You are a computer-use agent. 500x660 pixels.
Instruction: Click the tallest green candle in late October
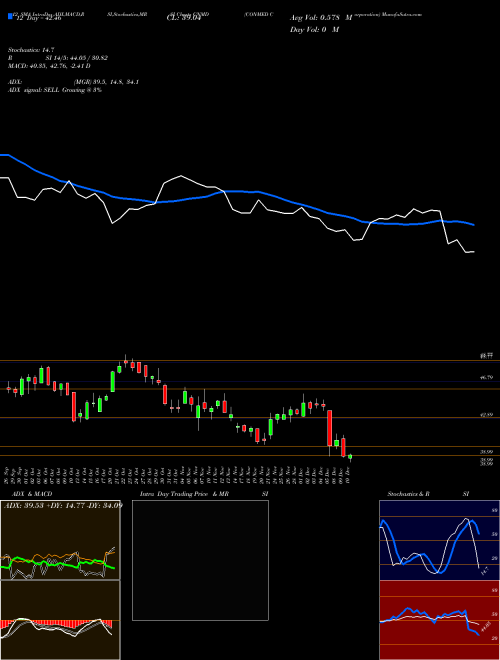click(113, 381)
